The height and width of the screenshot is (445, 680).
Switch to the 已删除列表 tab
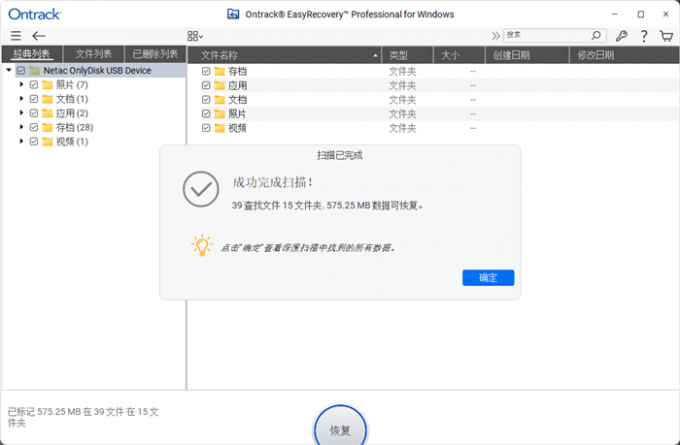point(155,54)
